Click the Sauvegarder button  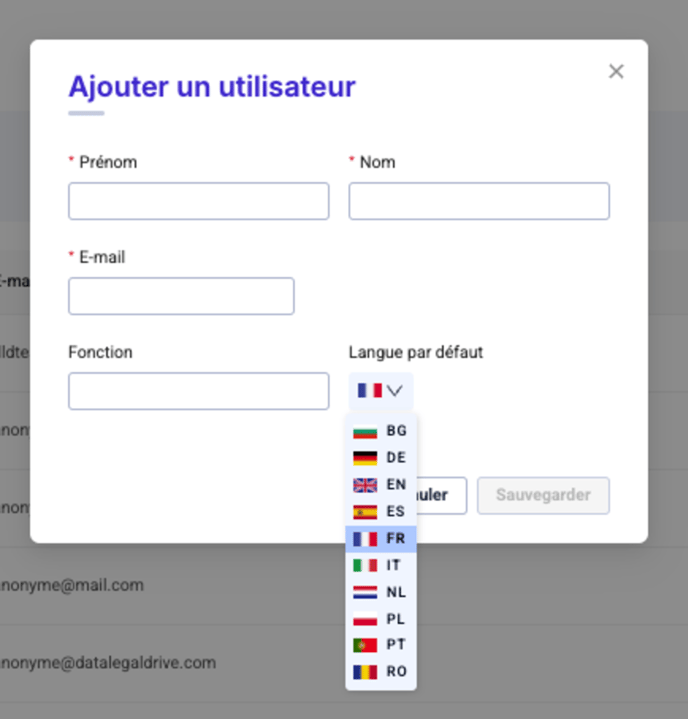click(x=543, y=495)
